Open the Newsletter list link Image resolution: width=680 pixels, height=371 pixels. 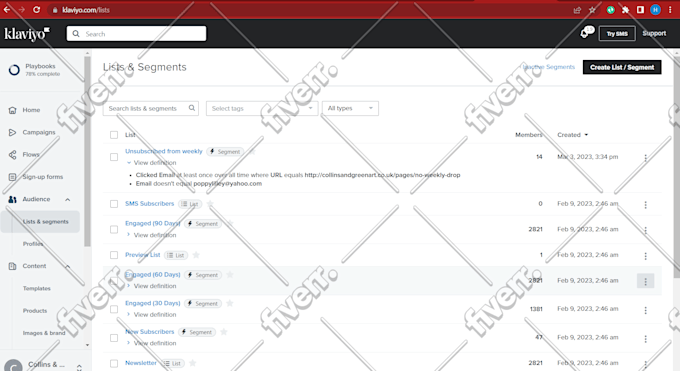(x=141, y=363)
